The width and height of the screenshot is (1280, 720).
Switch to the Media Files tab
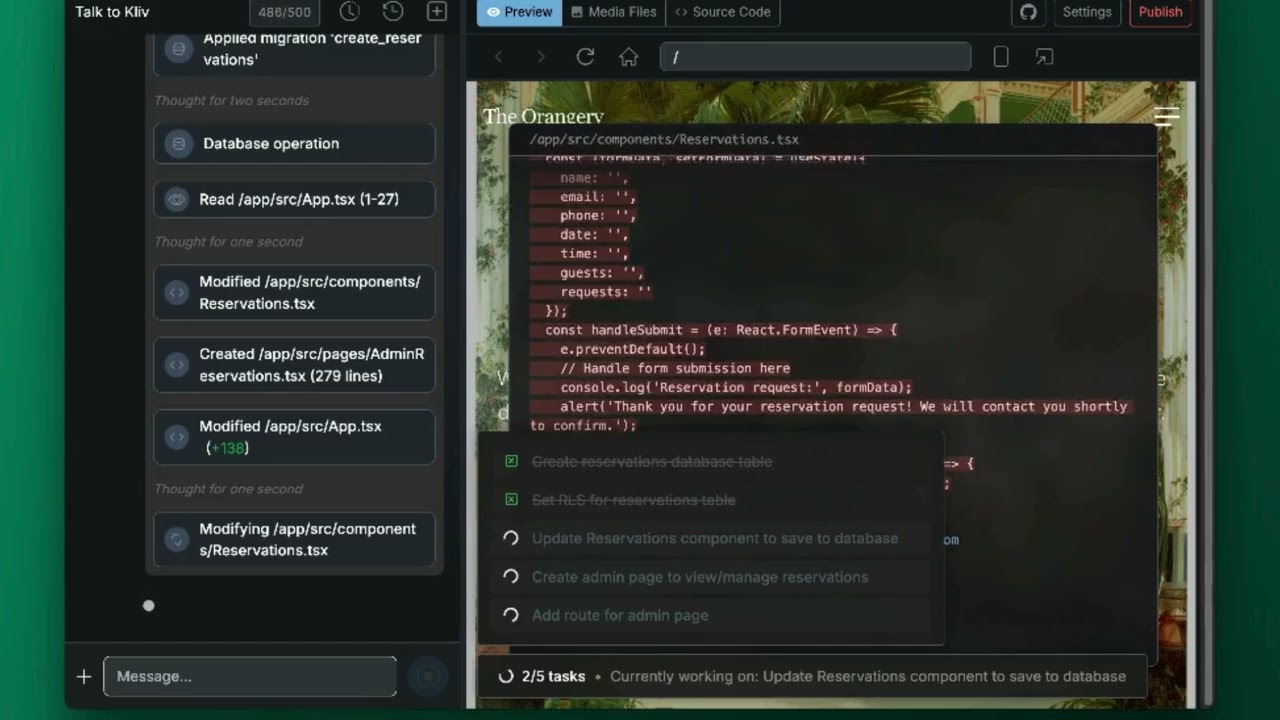tap(614, 12)
